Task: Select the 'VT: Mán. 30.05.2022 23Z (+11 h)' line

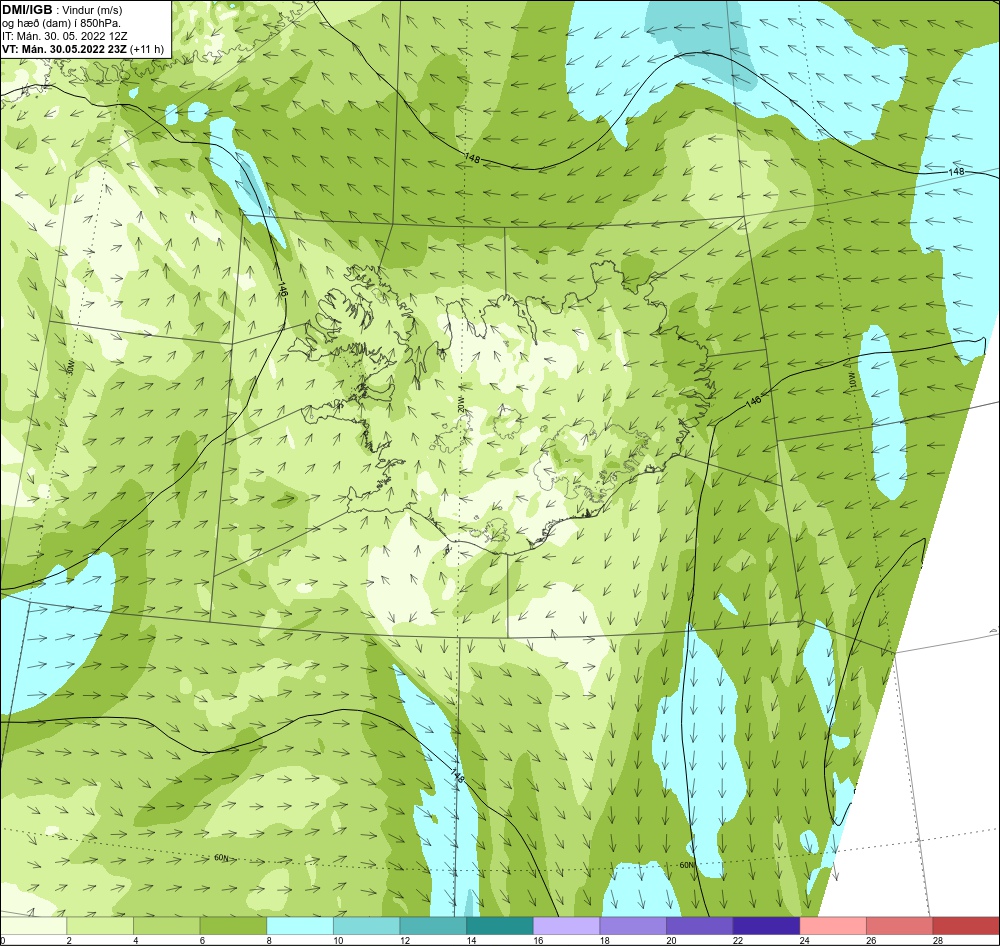Action: pyautogui.click(x=83, y=49)
